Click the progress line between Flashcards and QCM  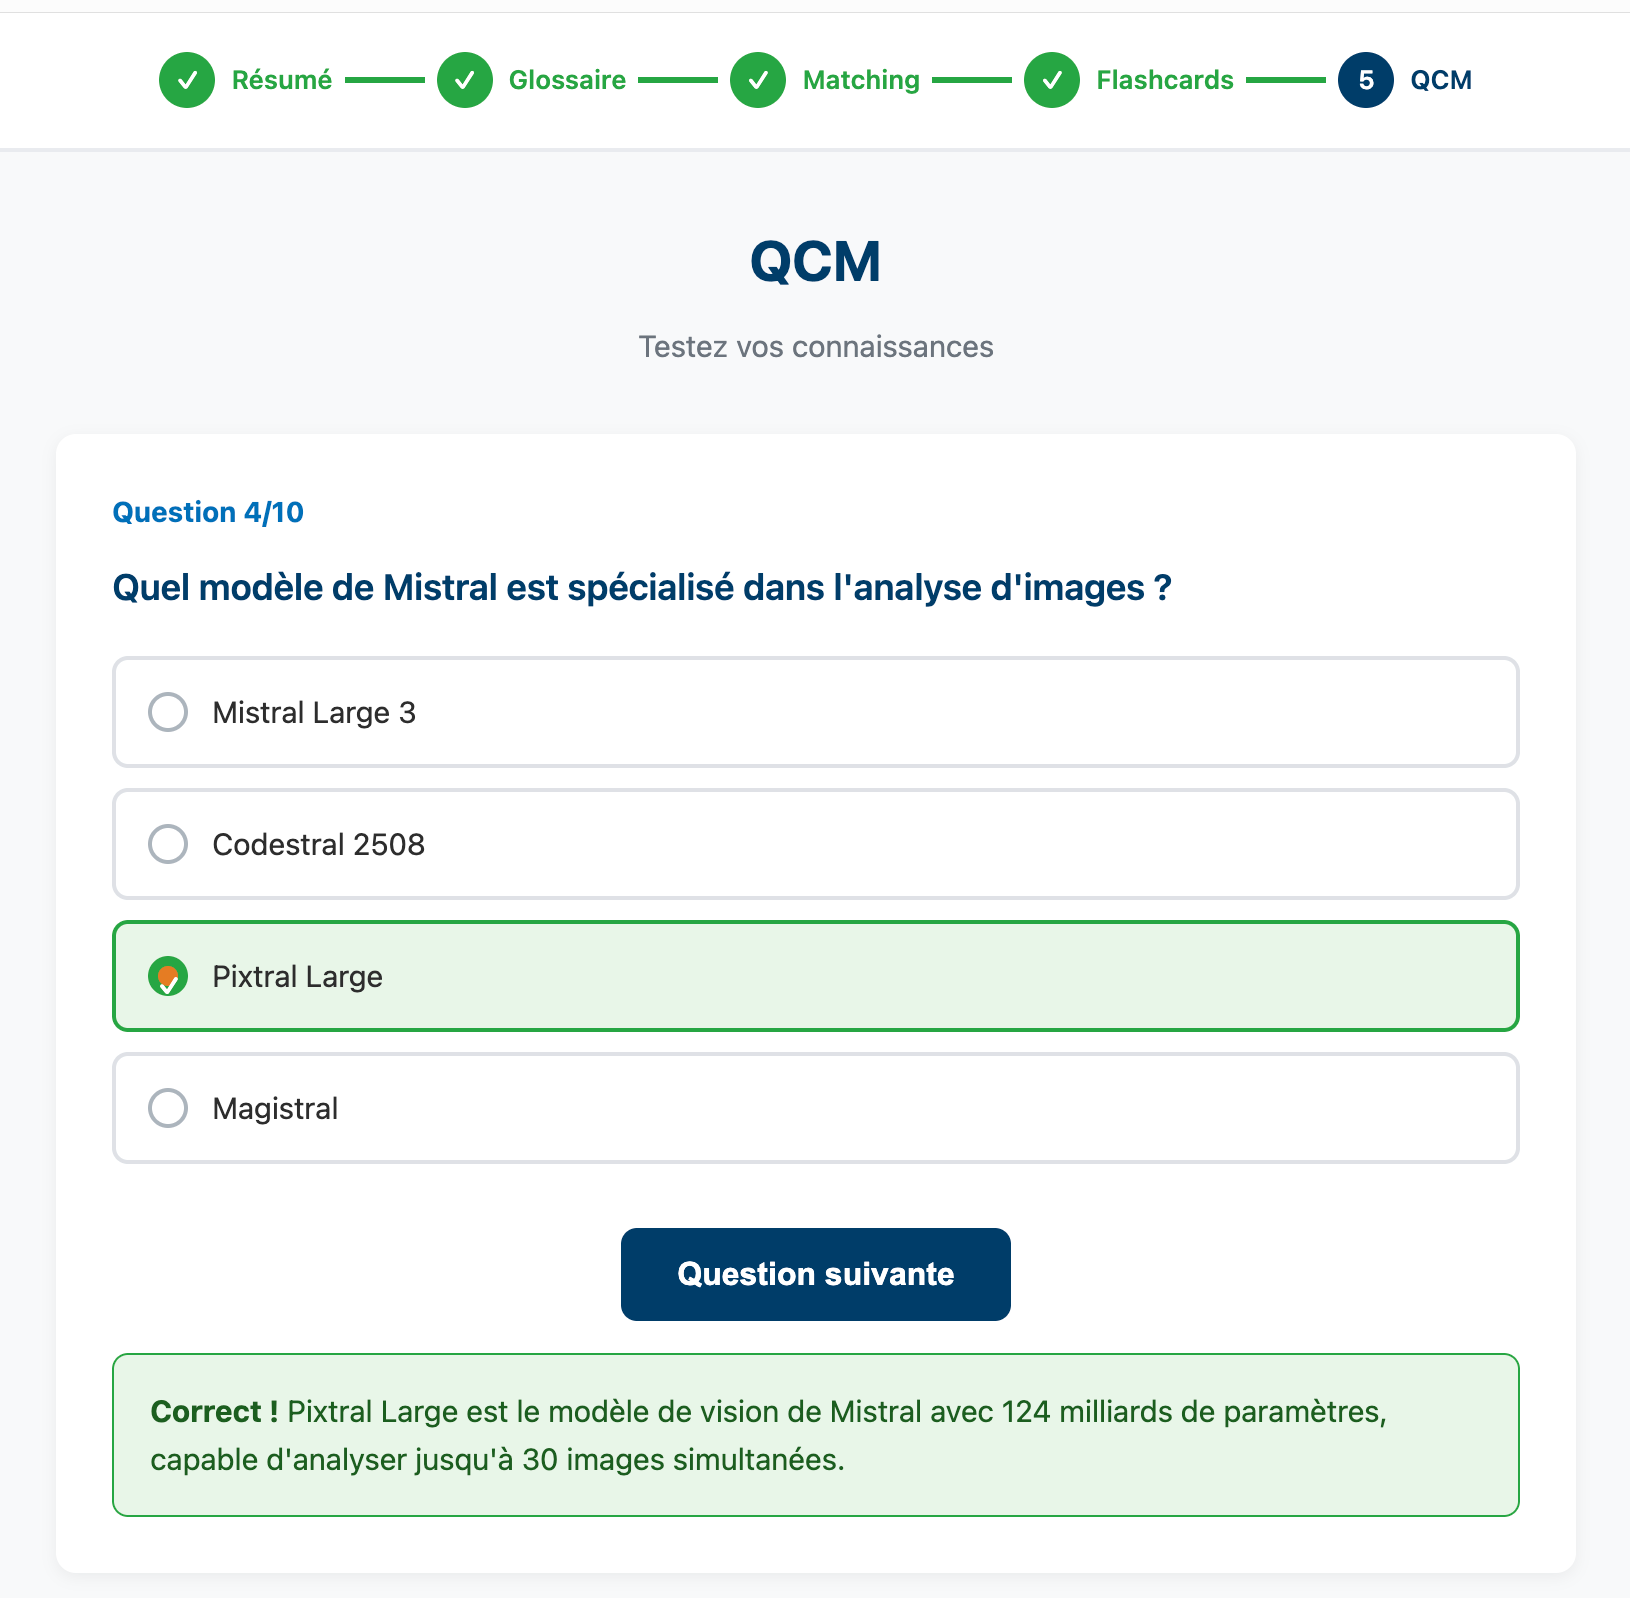(1288, 80)
